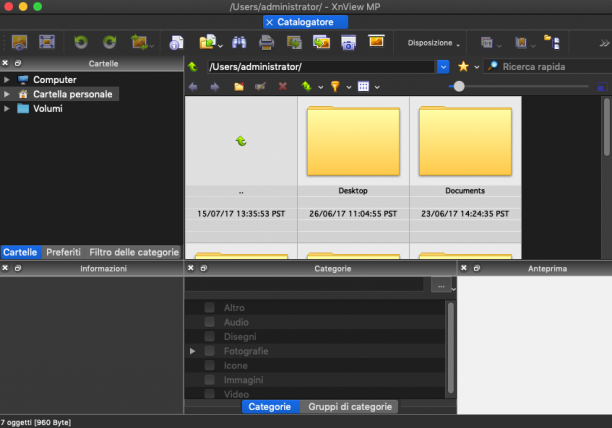Image resolution: width=612 pixels, height=428 pixels.
Task: Rotate clockwise with the green arrow
Action: (110, 42)
